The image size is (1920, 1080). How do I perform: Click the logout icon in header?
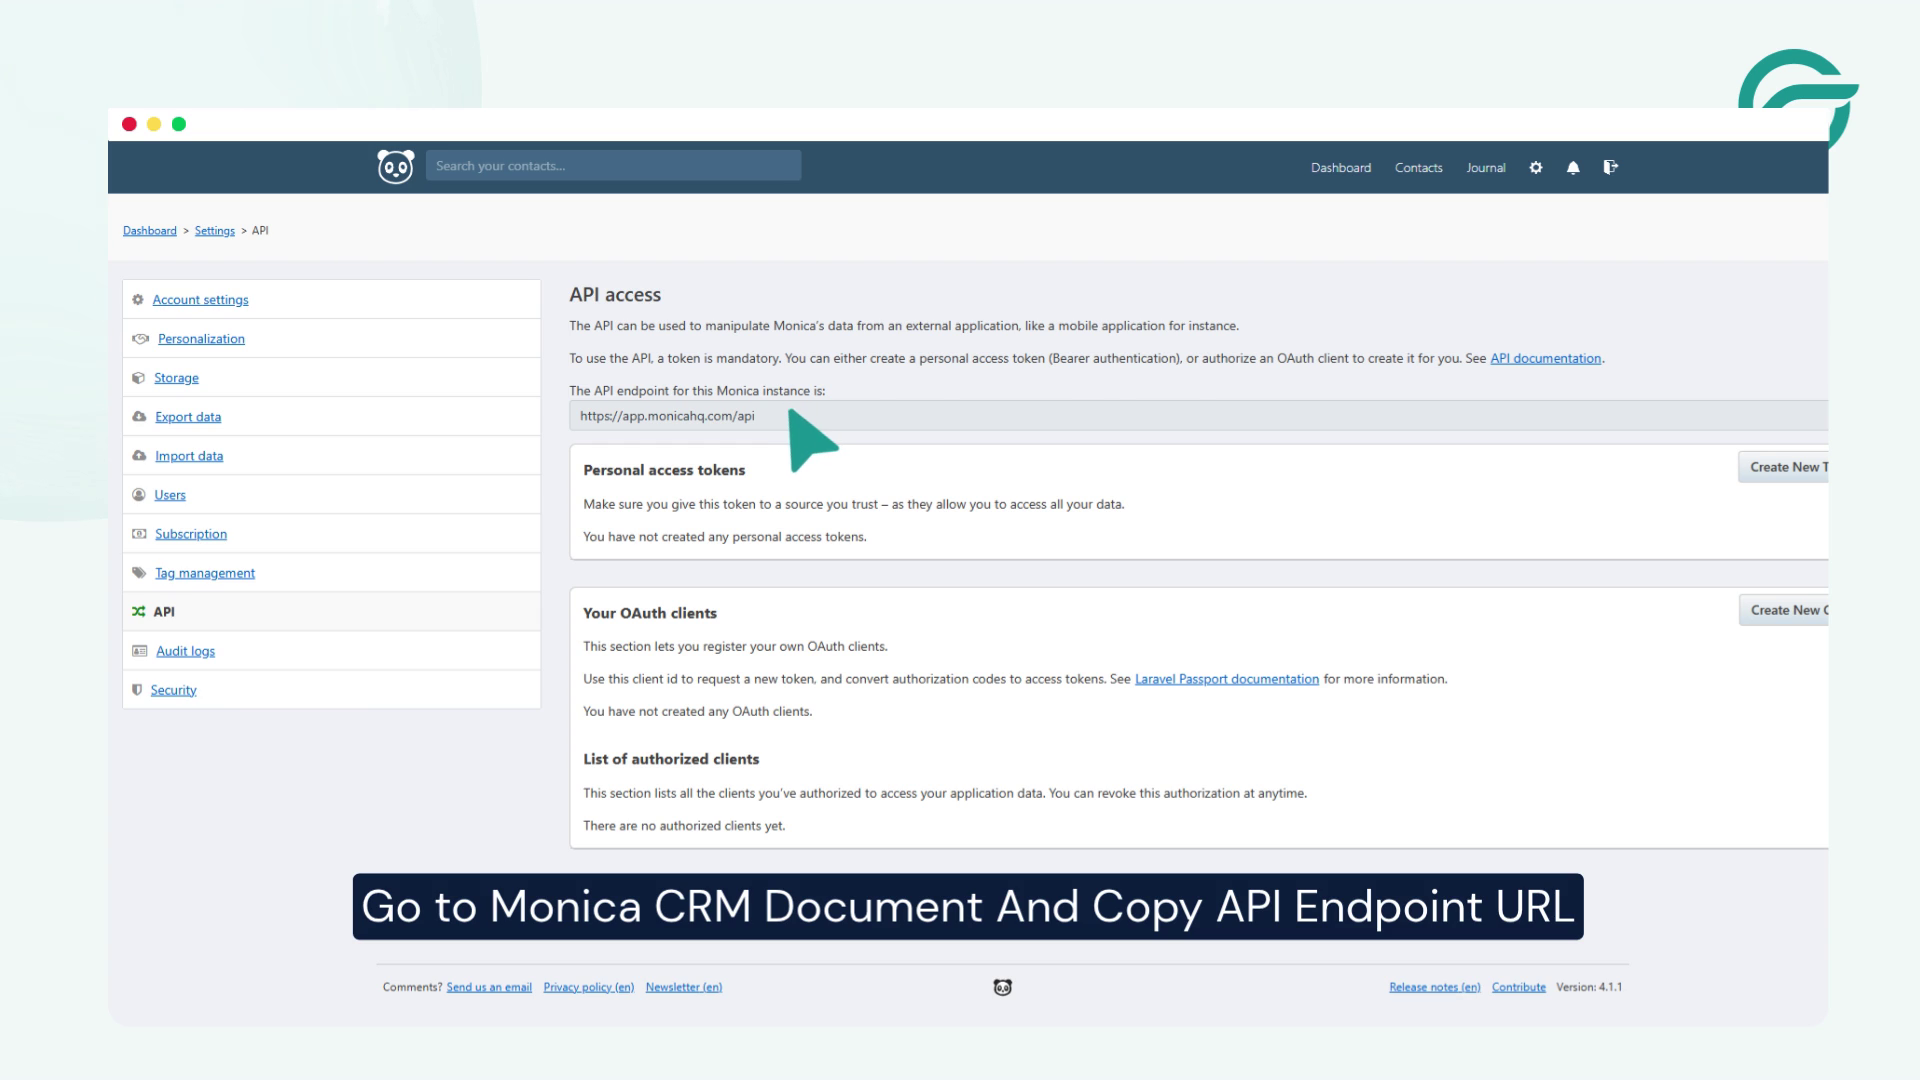coord(1610,167)
